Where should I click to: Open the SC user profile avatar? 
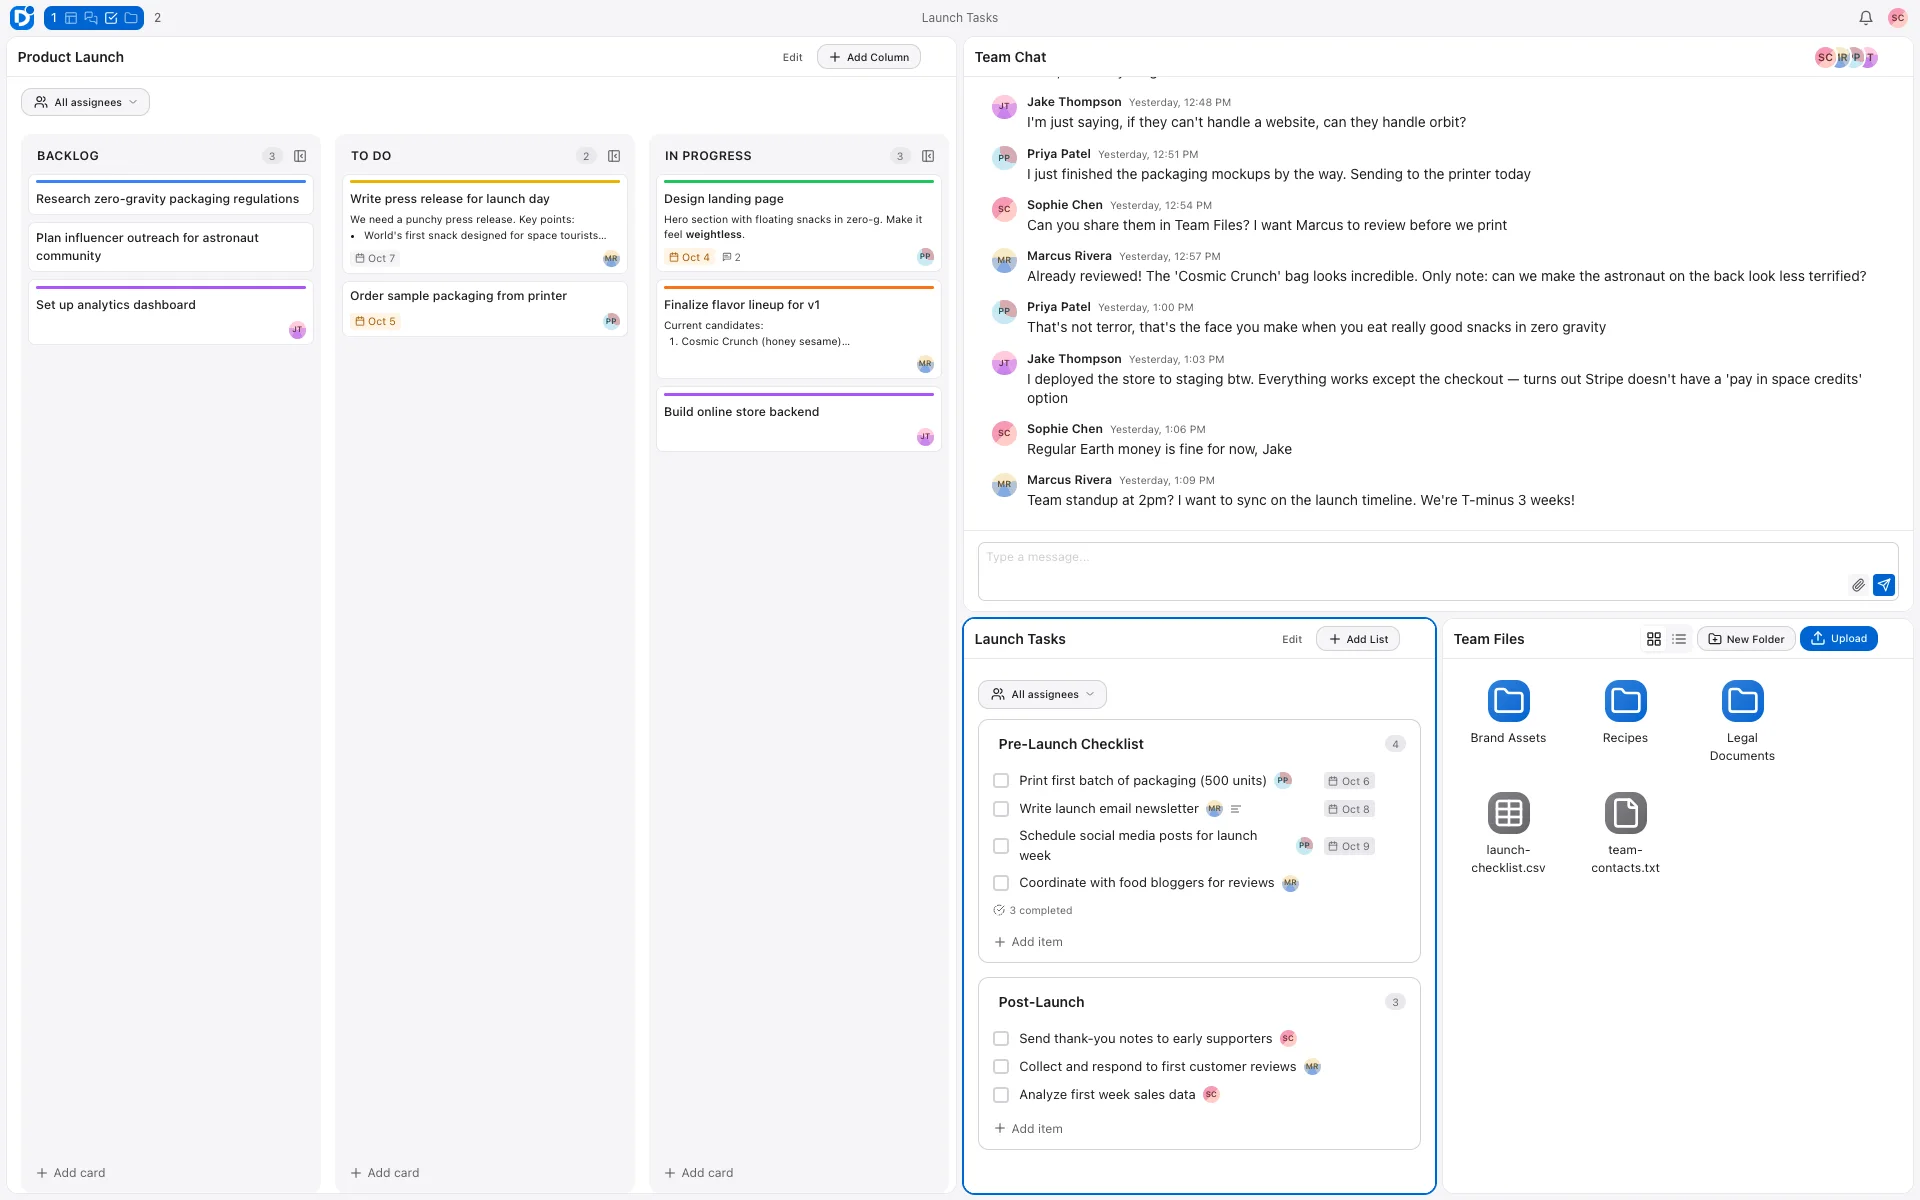point(1897,18)
